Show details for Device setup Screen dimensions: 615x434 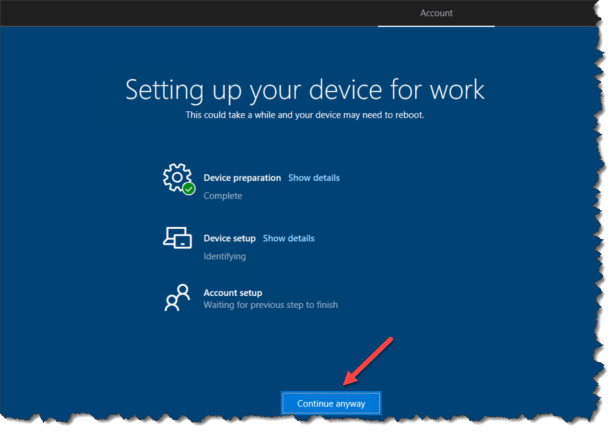point(289,238)
